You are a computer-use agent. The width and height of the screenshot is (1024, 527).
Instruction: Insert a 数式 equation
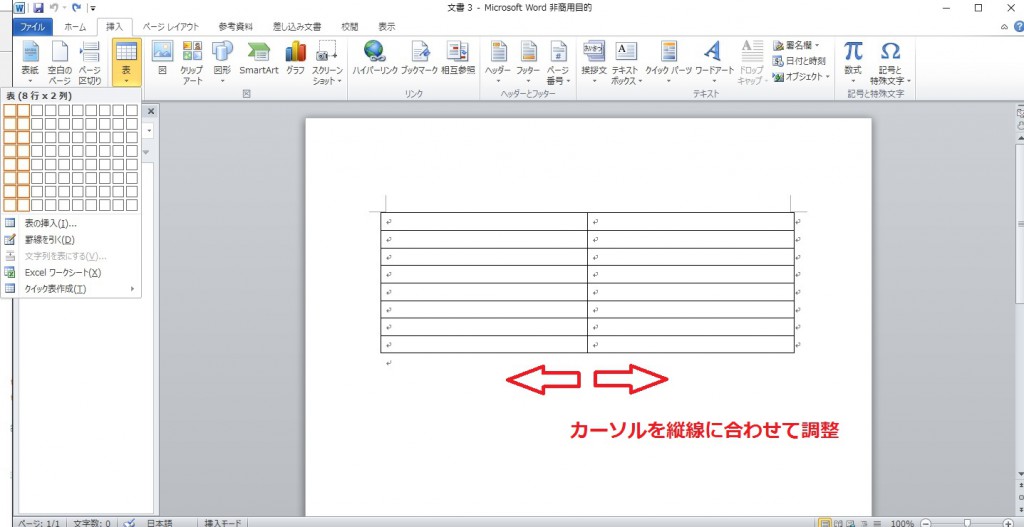click(x=853, y=63)
